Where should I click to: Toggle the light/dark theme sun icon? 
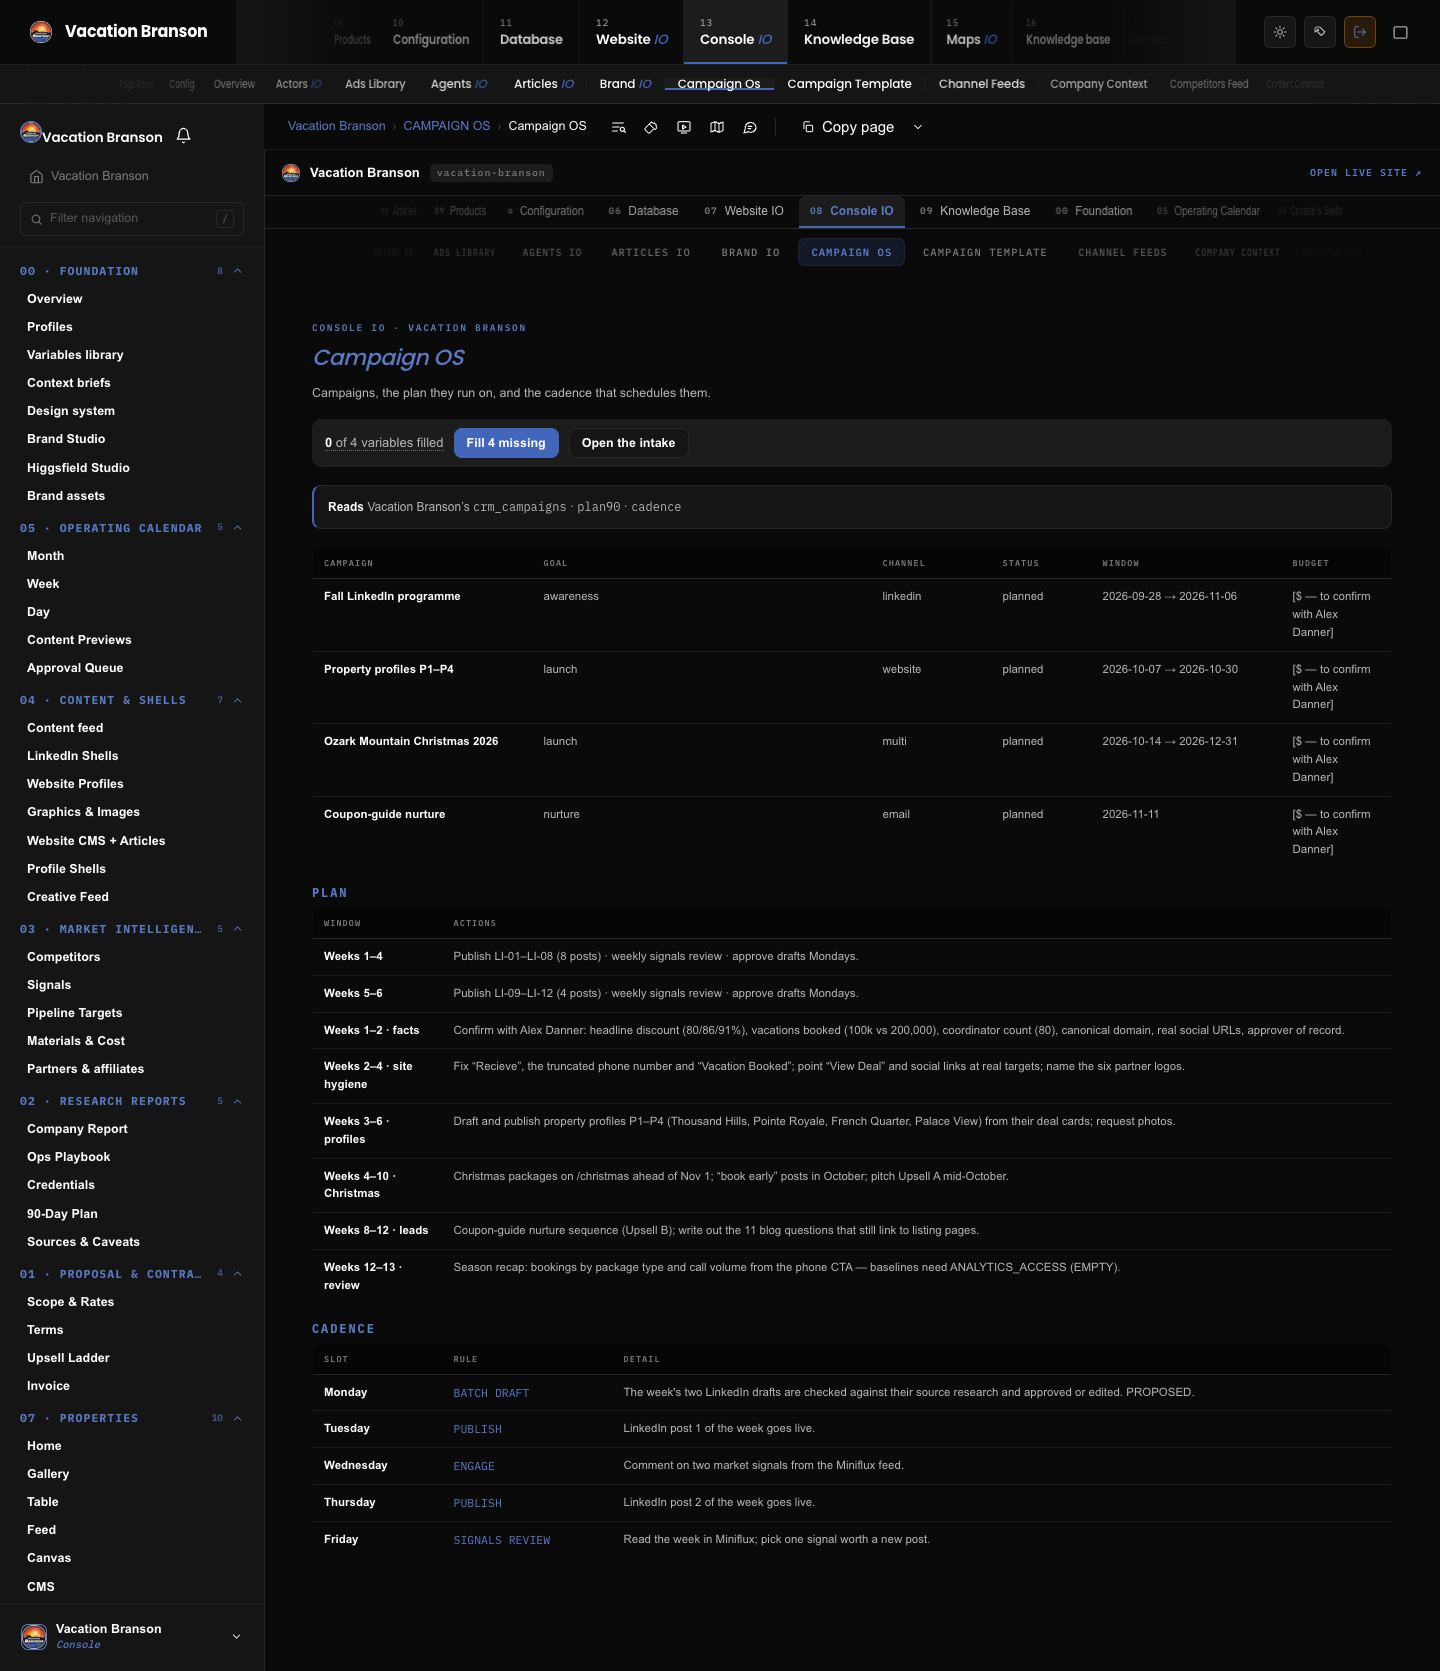pos(1280,32)
